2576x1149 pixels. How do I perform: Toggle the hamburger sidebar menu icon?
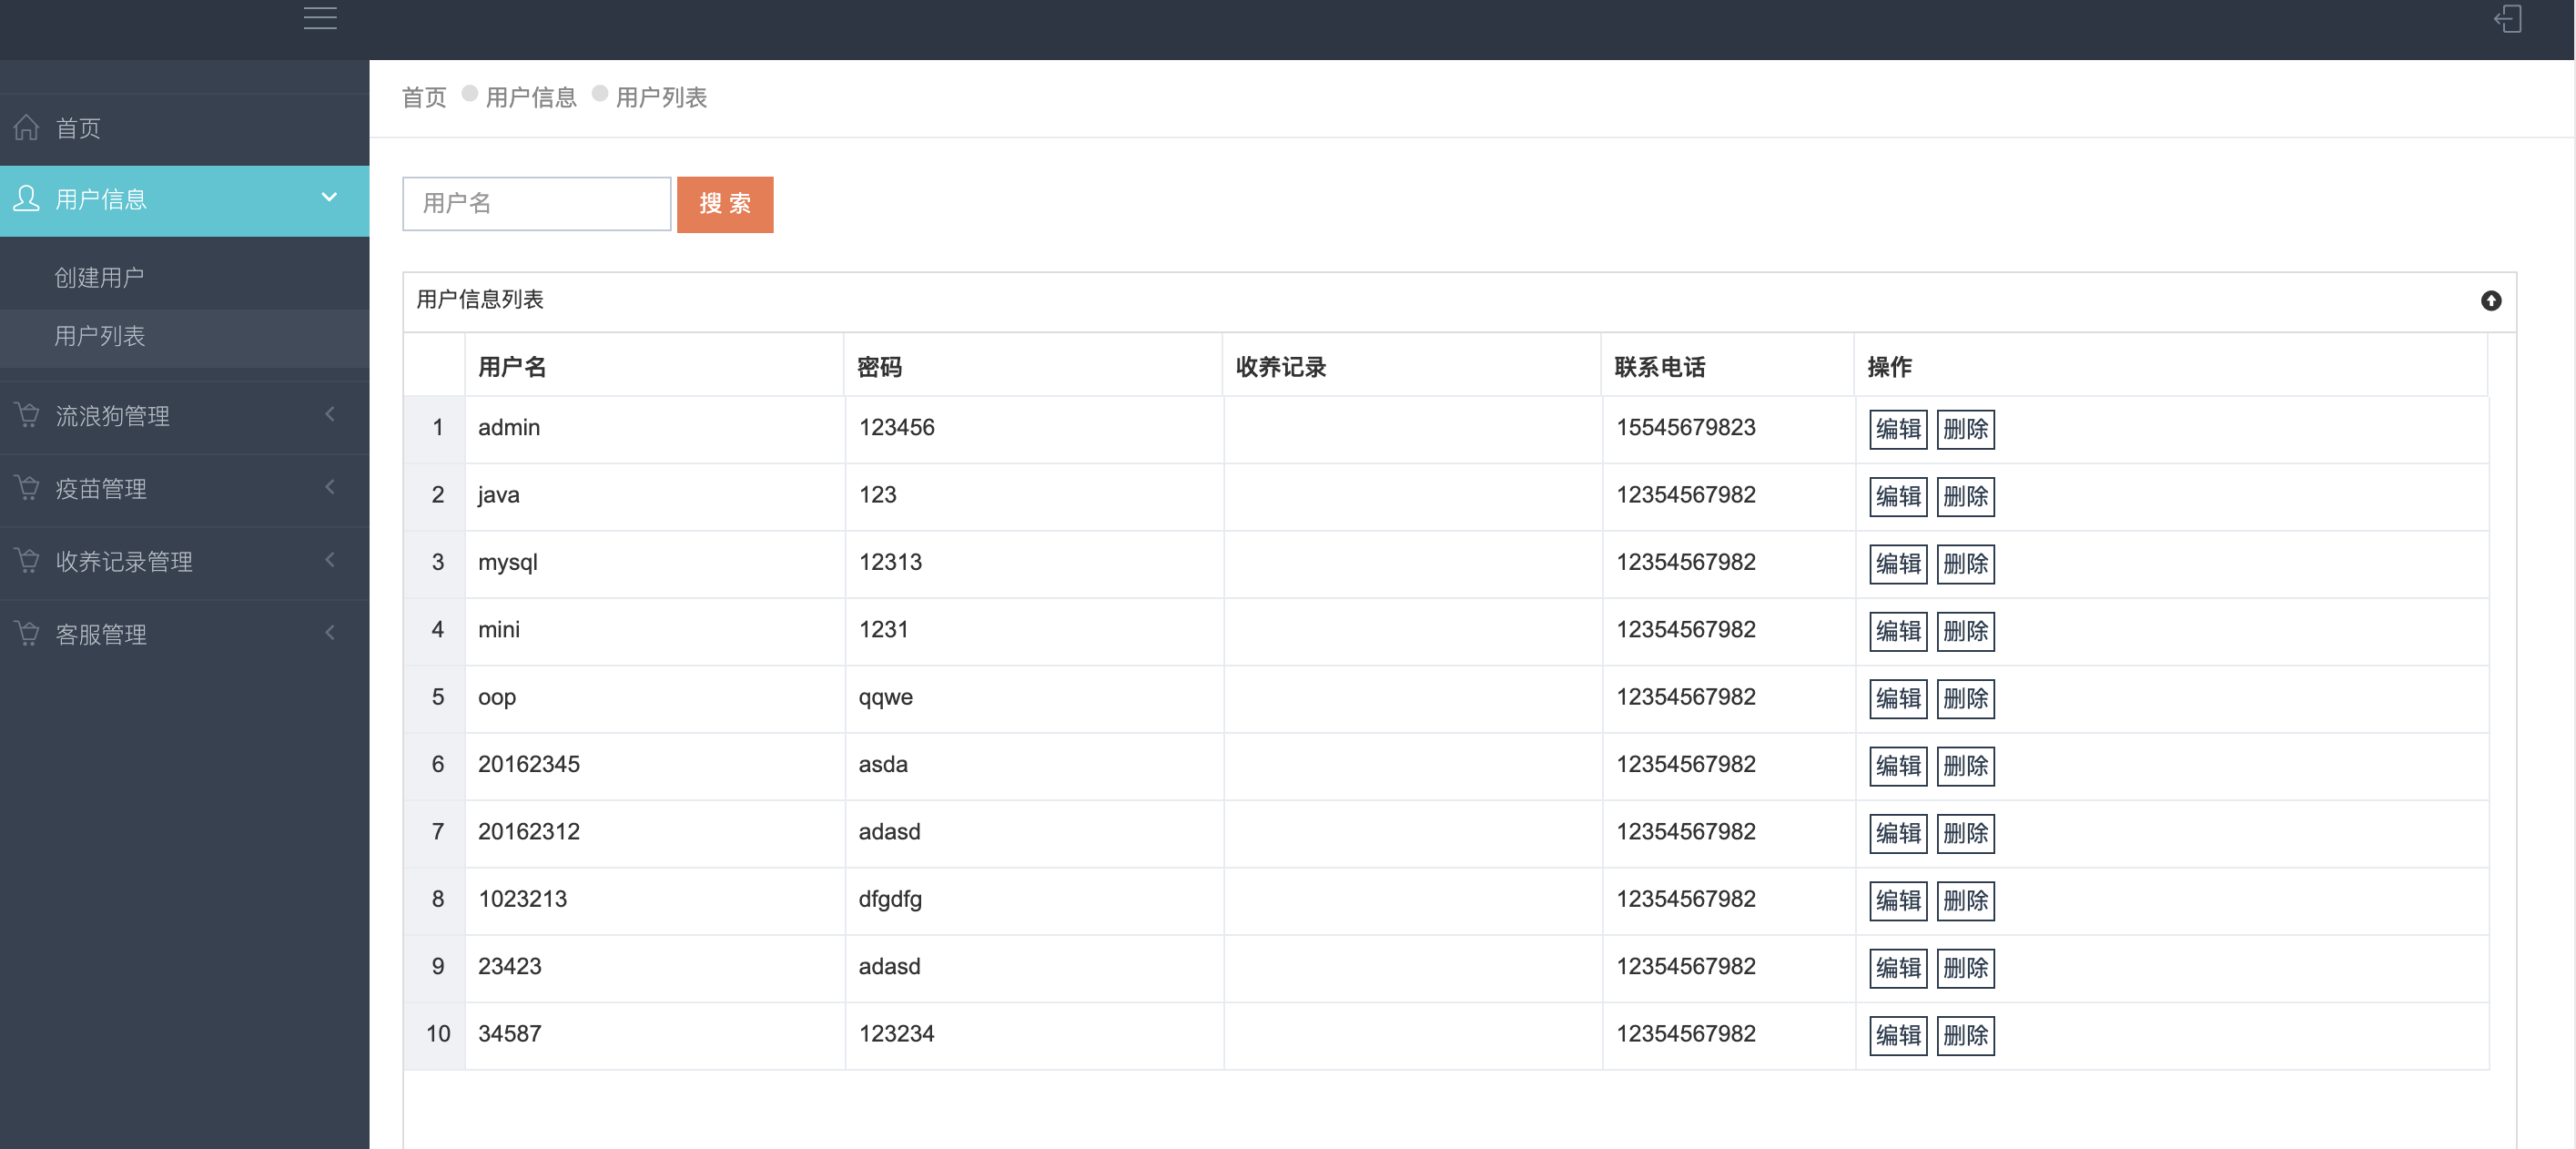click(320, 18)
